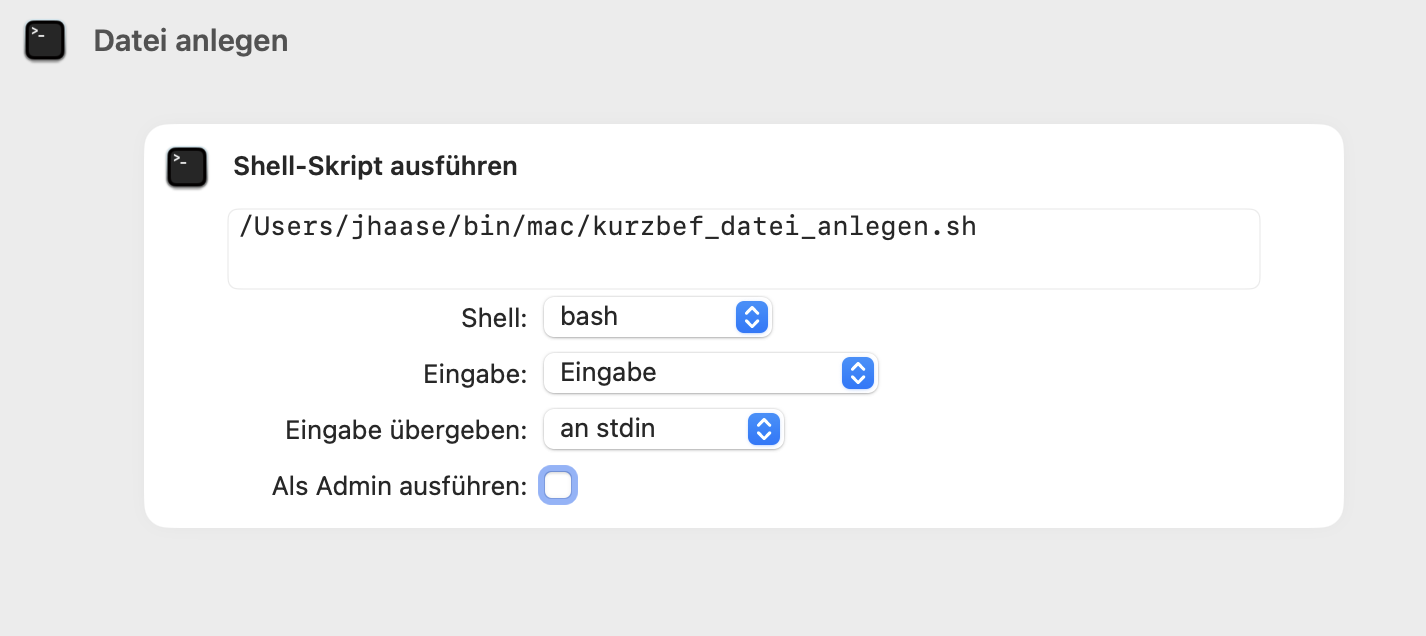Click the "Shell:" label
Image resolution: width=1426 pixels, height=636 pixels.
tap(494, 318)
